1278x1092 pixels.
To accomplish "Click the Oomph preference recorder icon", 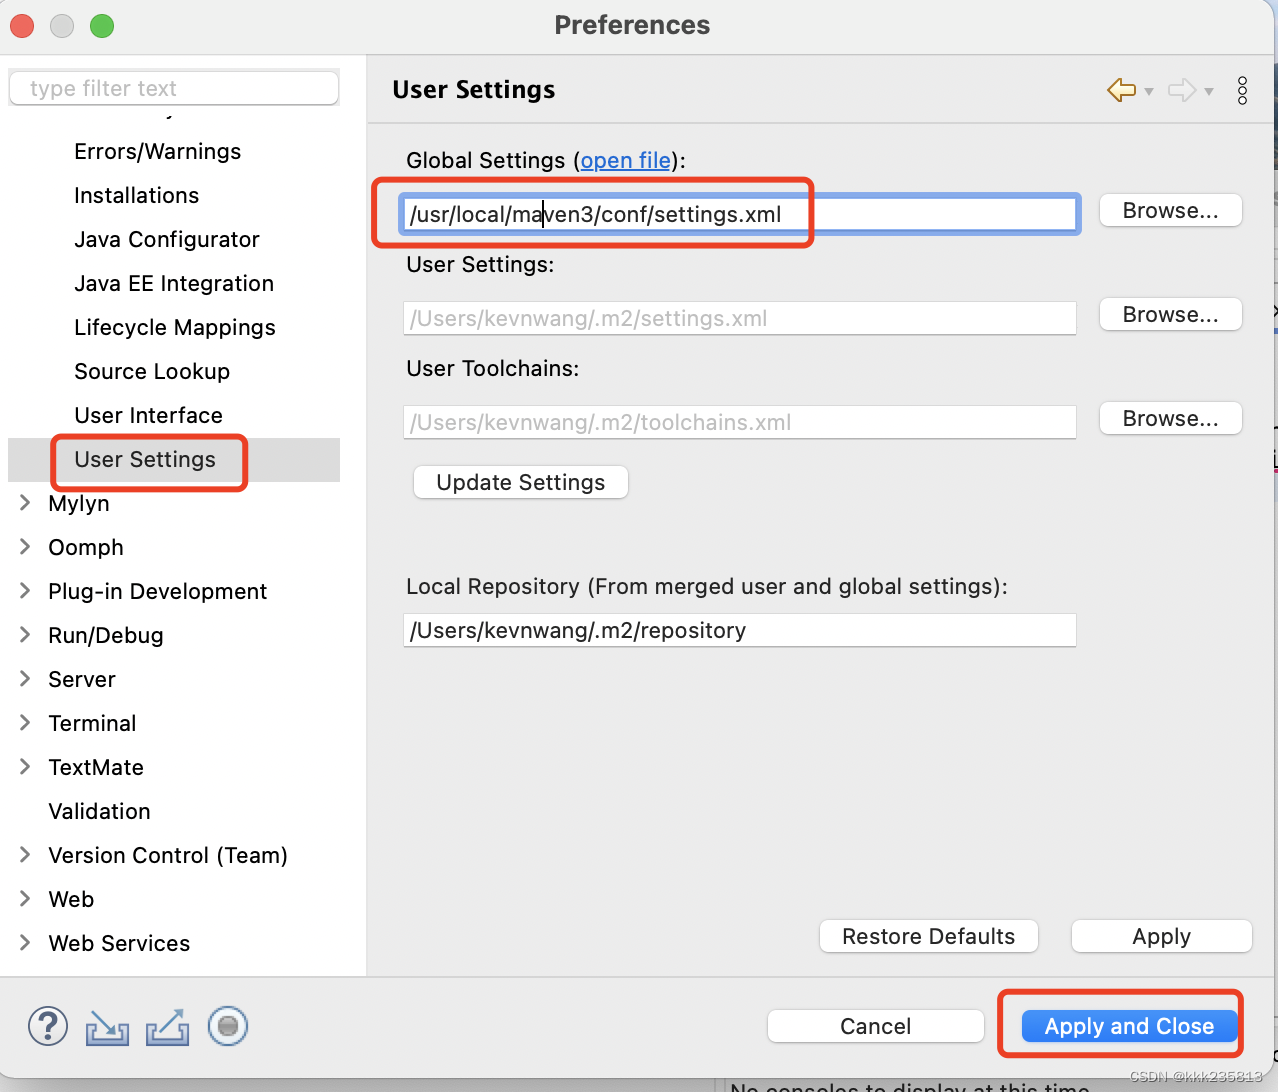I will pos(227,1026).
